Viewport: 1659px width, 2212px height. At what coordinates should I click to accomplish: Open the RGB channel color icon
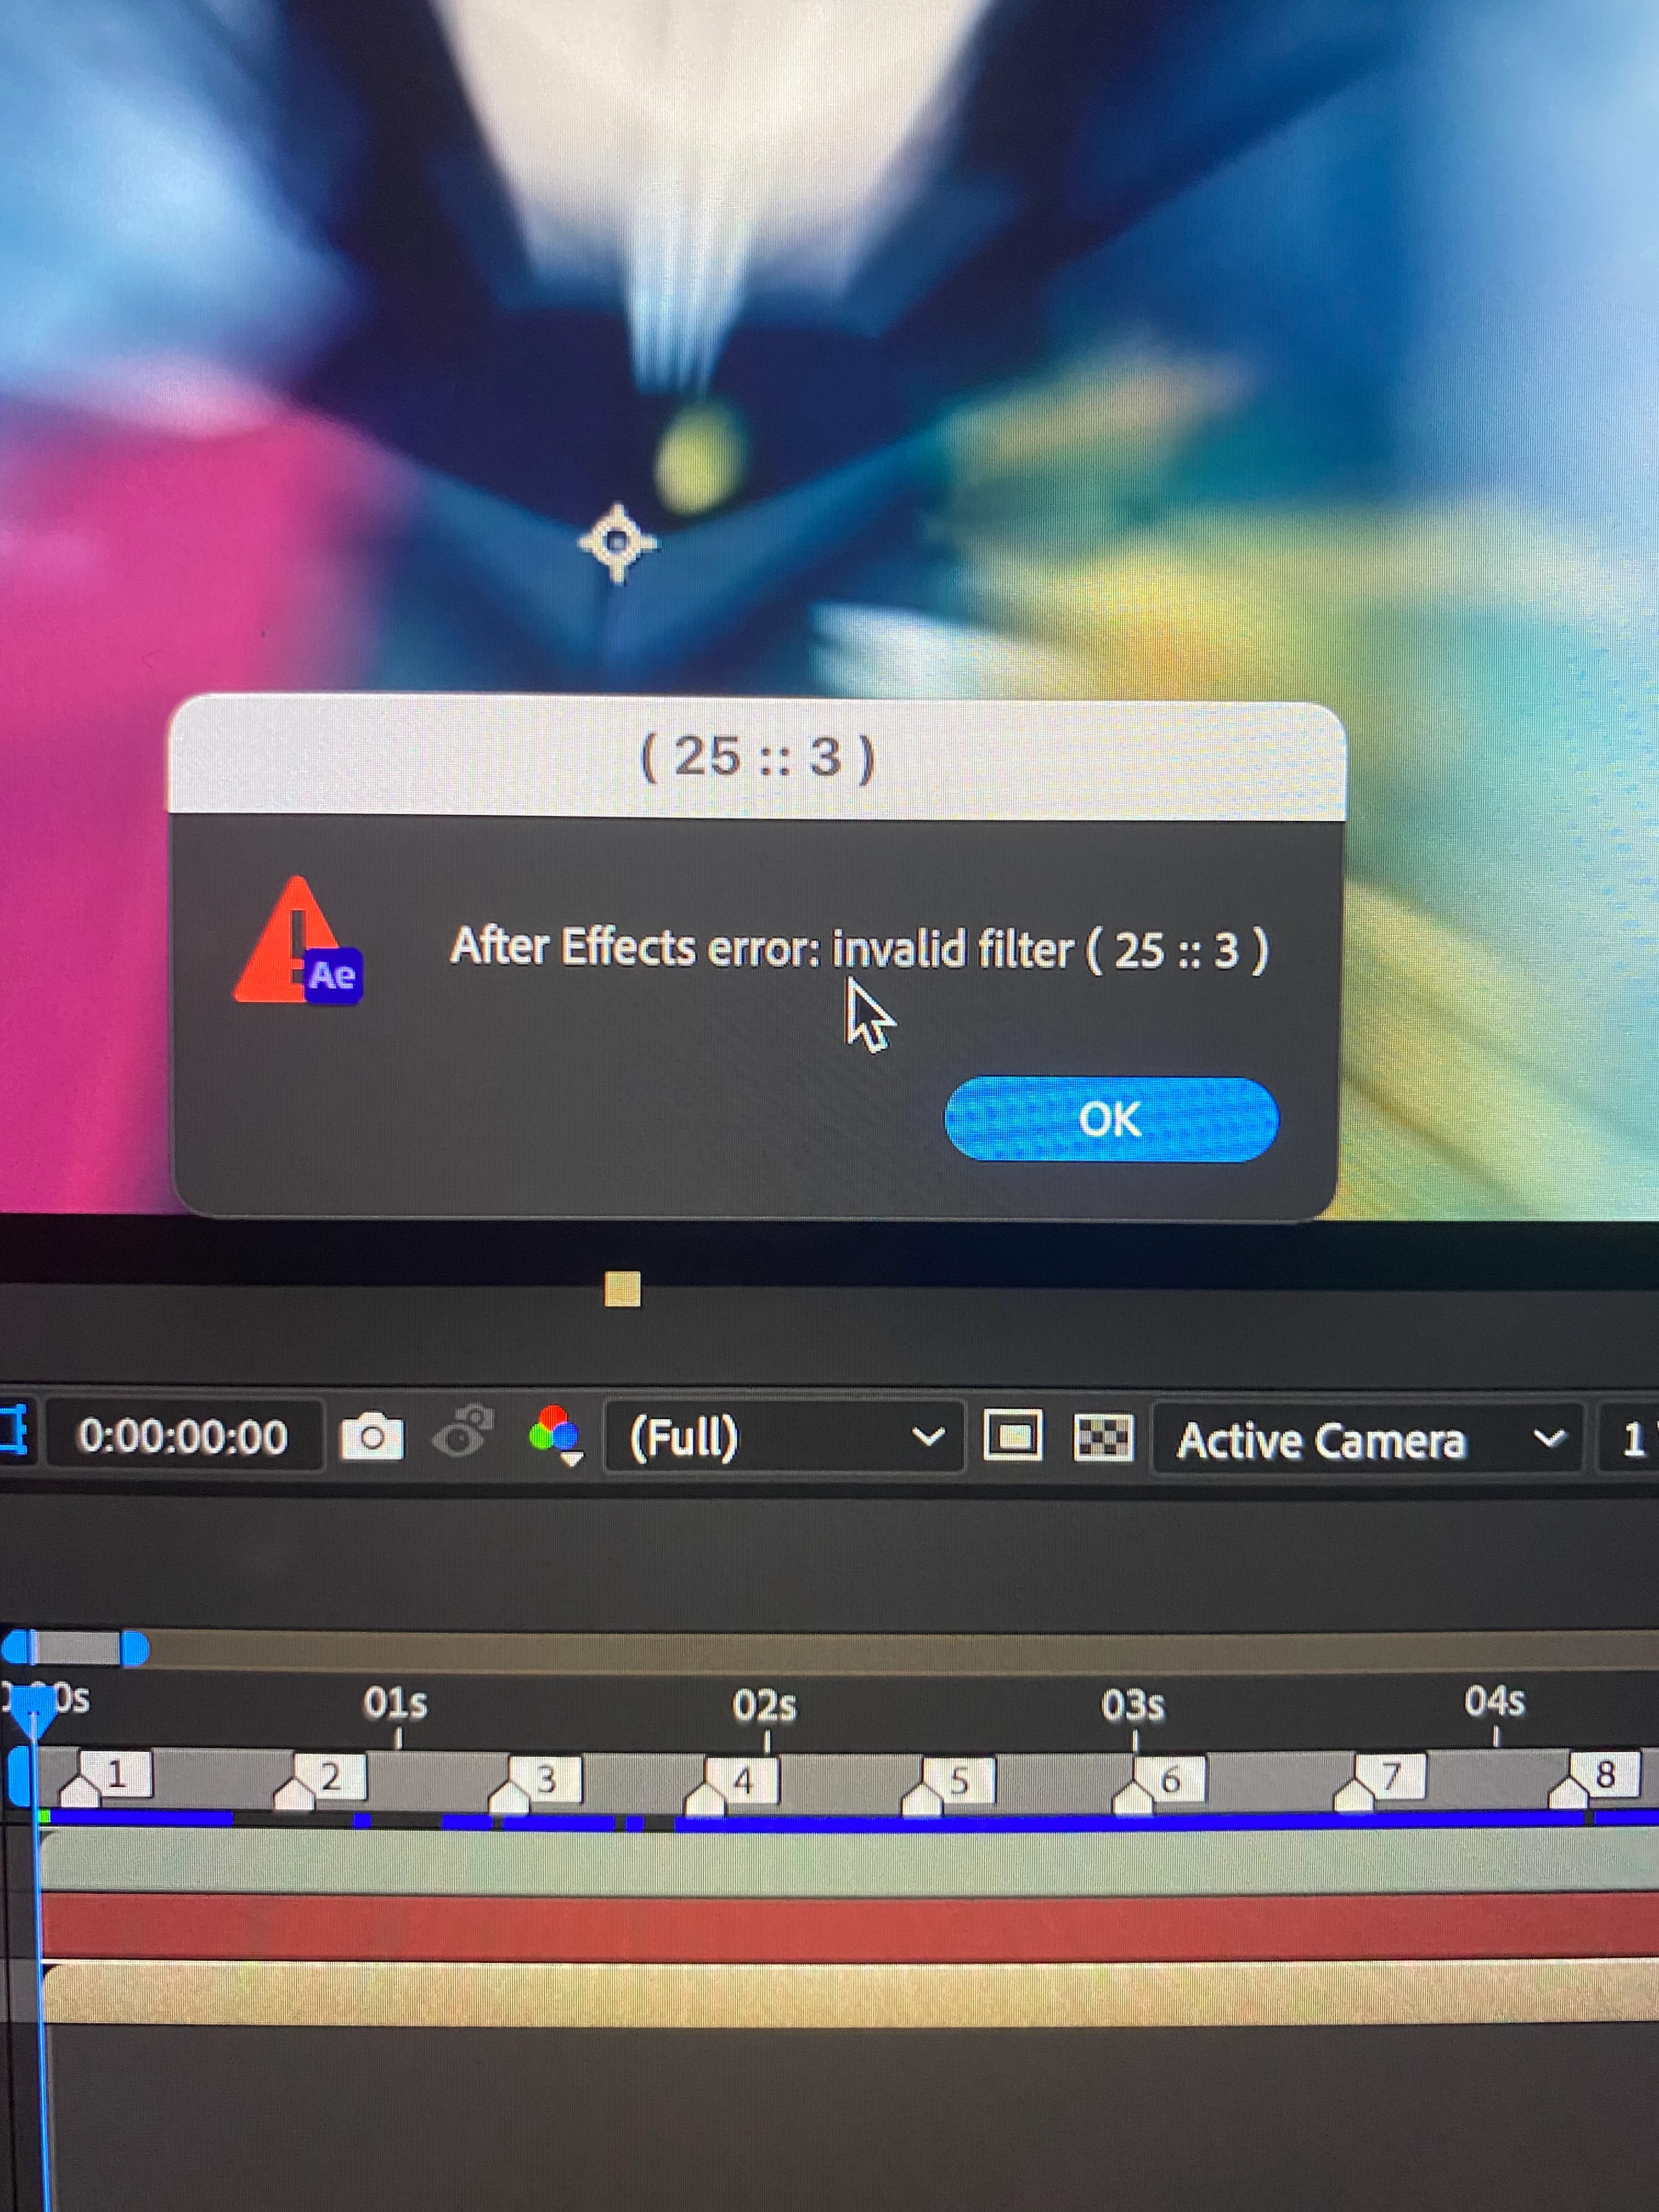pos(554,1435)
